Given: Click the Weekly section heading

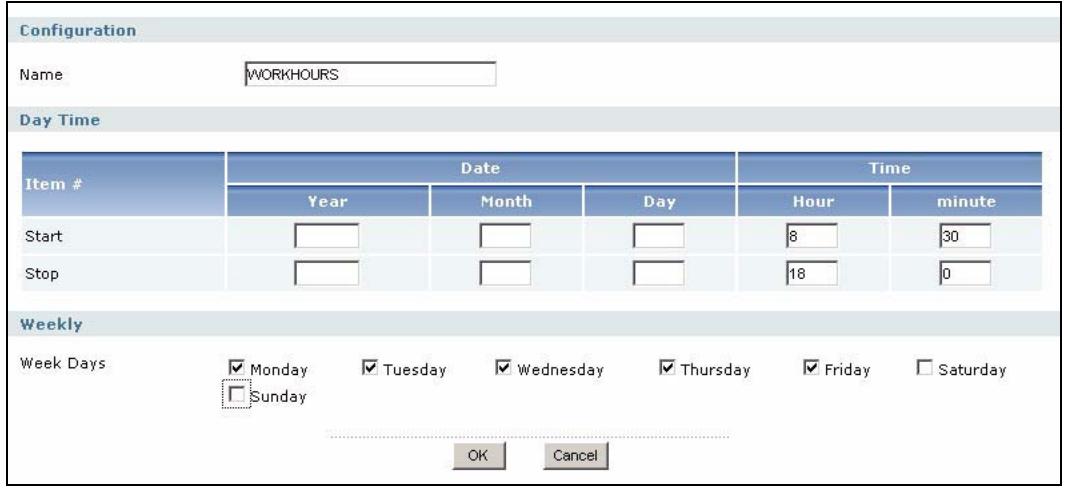Looking at the screenshot, I should 50,324.
